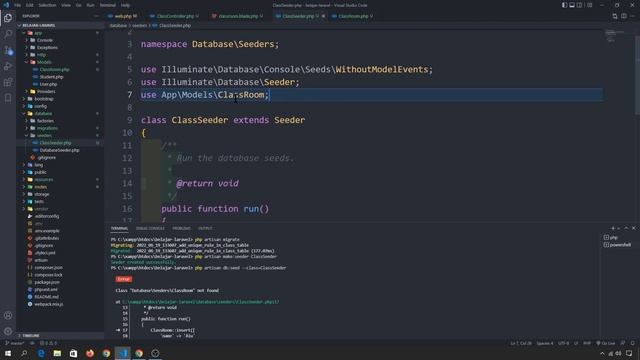Close the ClassSeeder.php editor tab
640x360 pixels.
point(323,16)
